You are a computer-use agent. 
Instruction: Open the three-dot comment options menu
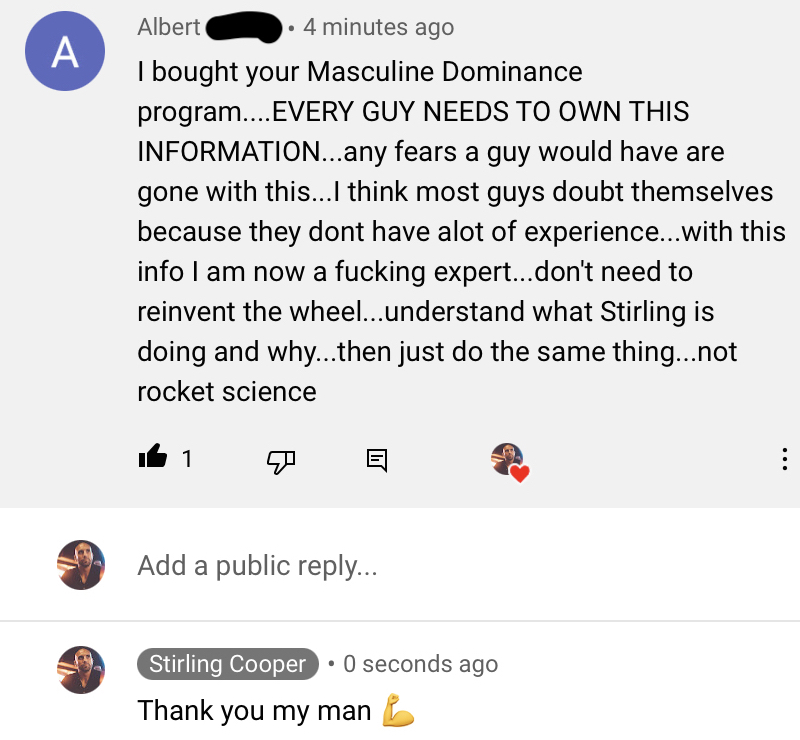pos(783,460)
